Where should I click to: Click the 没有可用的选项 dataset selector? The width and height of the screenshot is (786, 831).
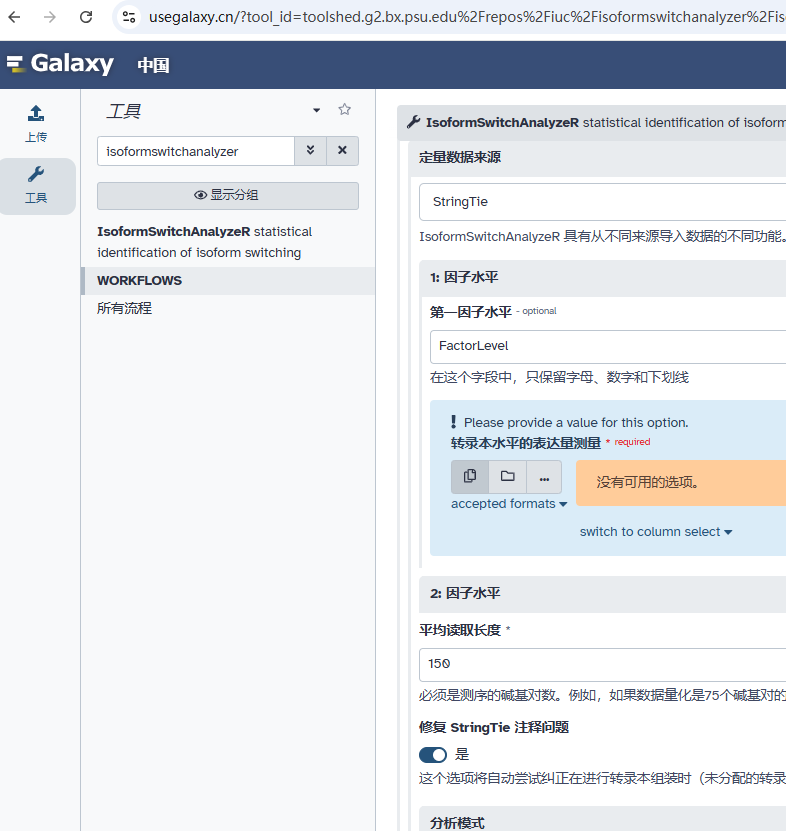(681, 483)
